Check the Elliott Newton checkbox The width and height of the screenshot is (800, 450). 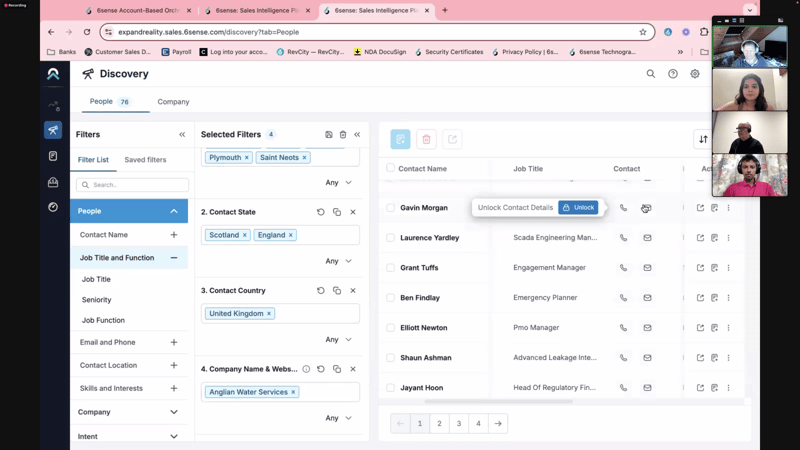(390, 328)
